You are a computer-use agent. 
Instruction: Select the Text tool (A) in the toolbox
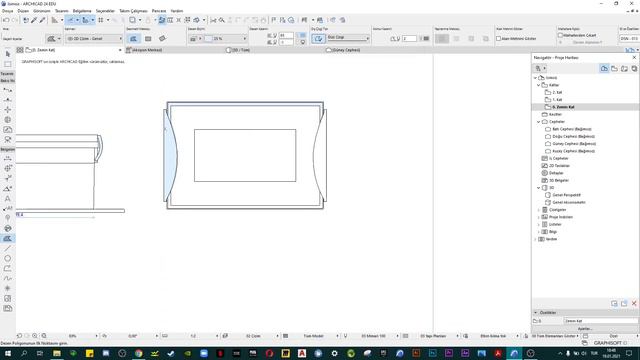pyautogui.click(x=8, y=199)
